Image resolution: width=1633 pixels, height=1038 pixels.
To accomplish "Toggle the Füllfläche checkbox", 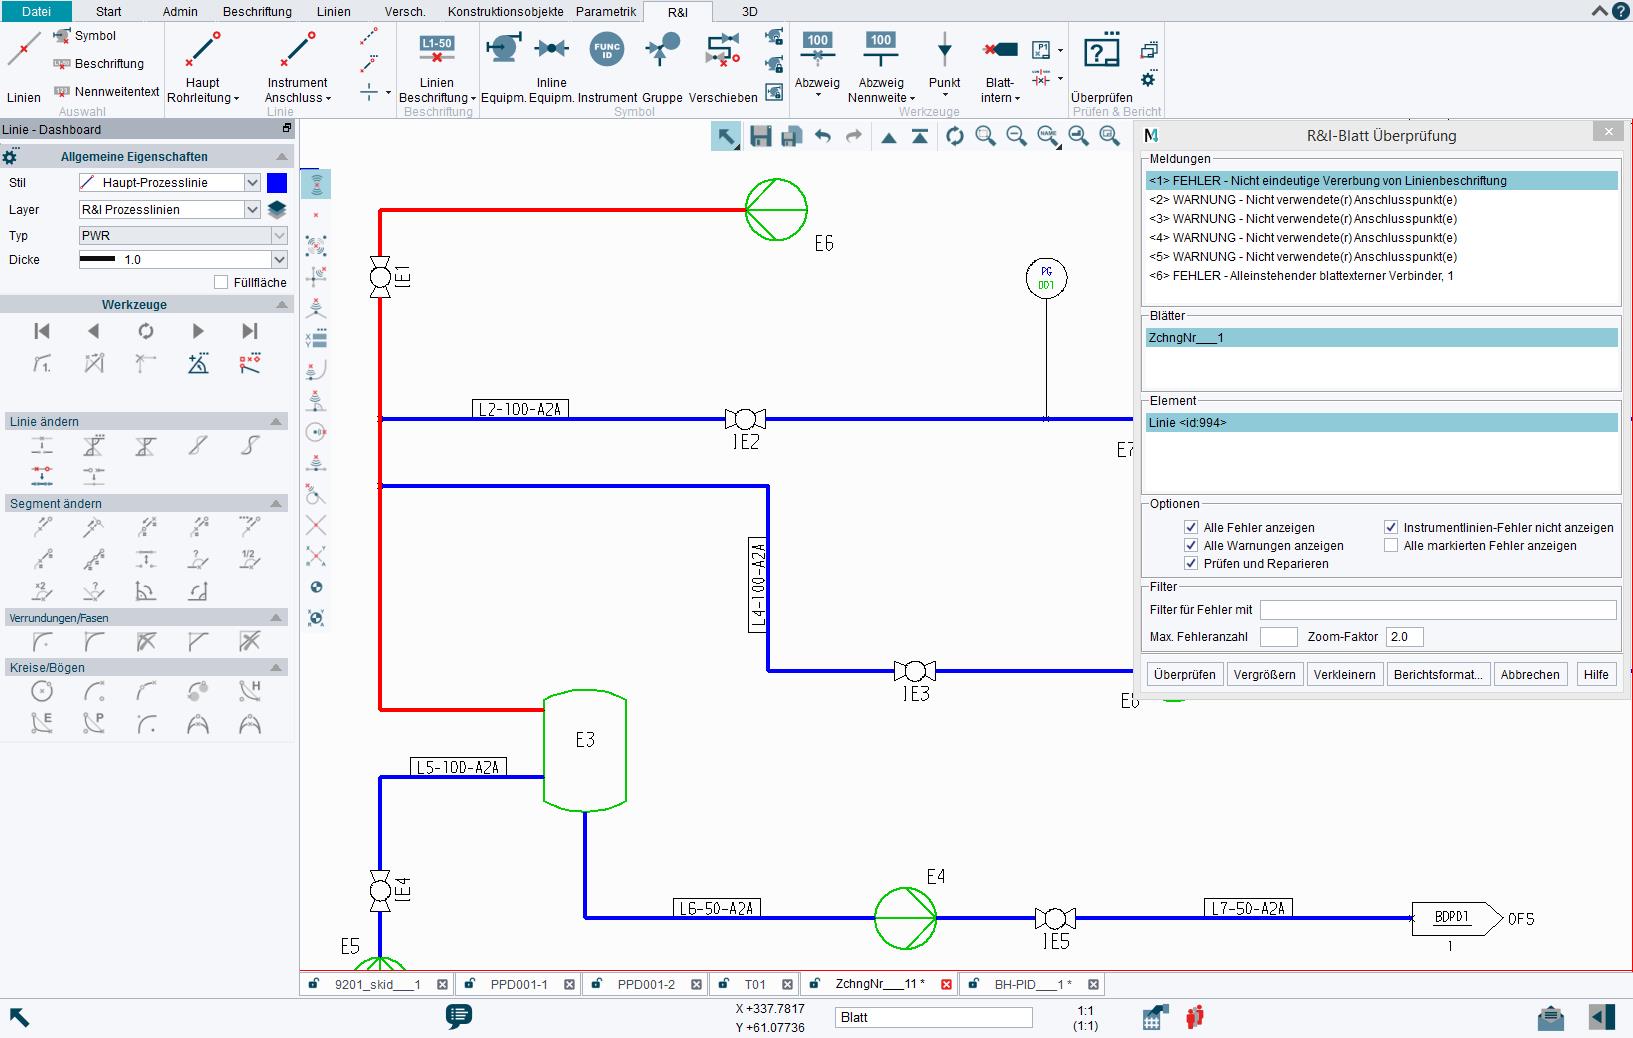I will 221,283.
